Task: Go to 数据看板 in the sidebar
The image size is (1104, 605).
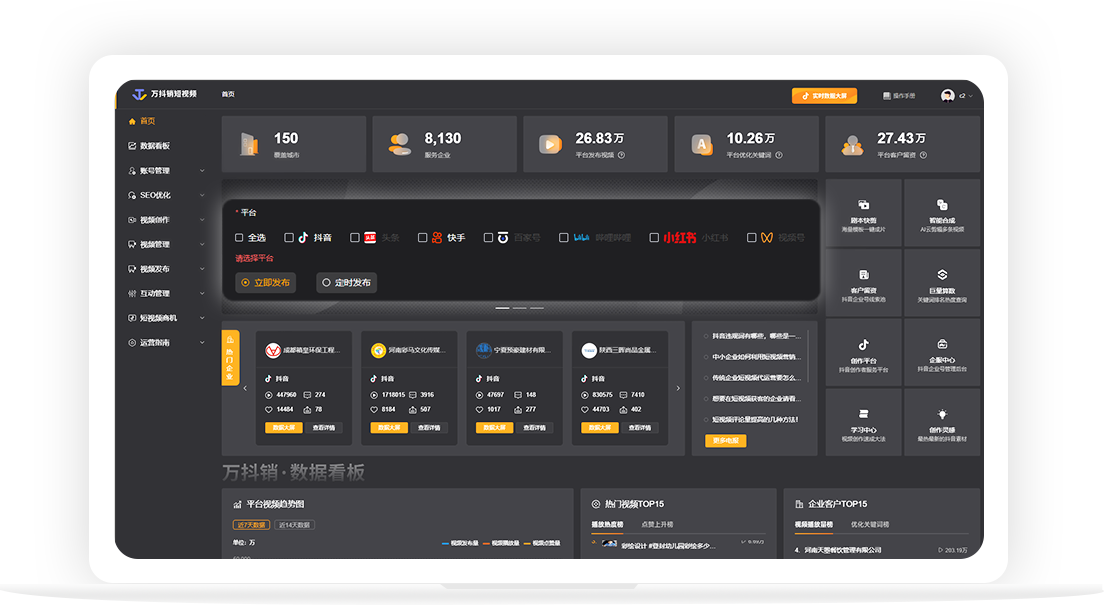Action: coord(154,146)
